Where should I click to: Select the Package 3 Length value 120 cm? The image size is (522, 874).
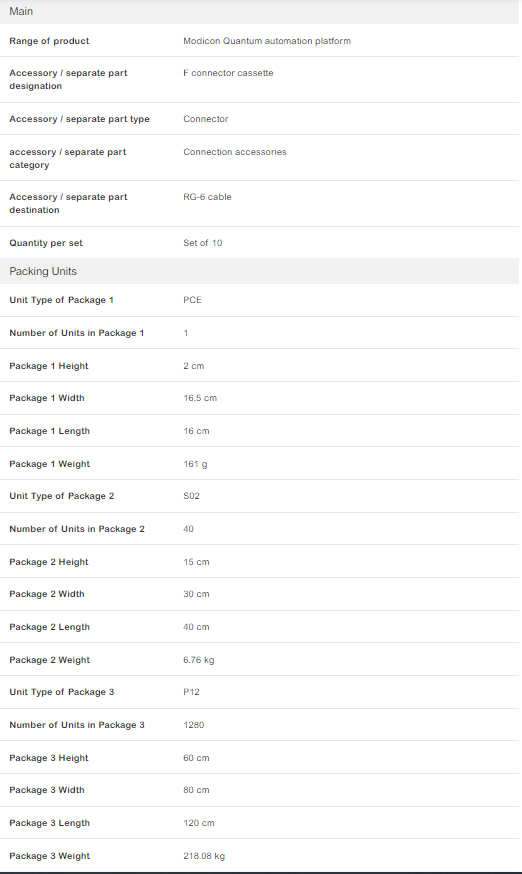(x=199, y=823)
